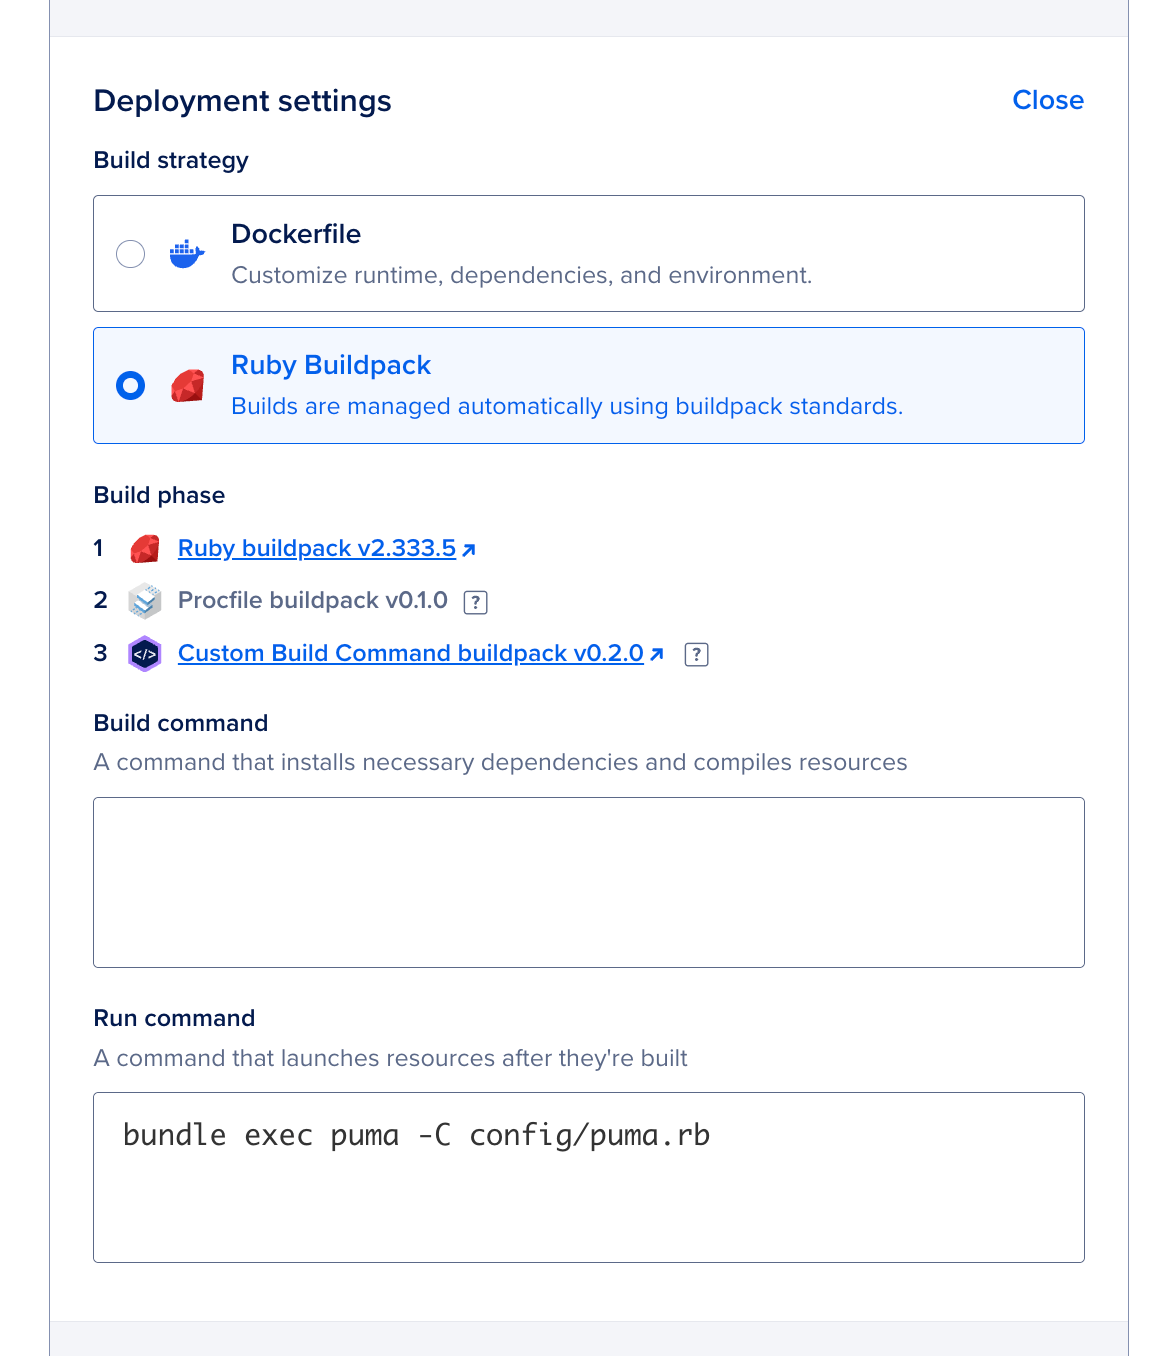
Task: Click the Ruby gem icon beside Ruby Buildpack
Action: tap(186, 385)
